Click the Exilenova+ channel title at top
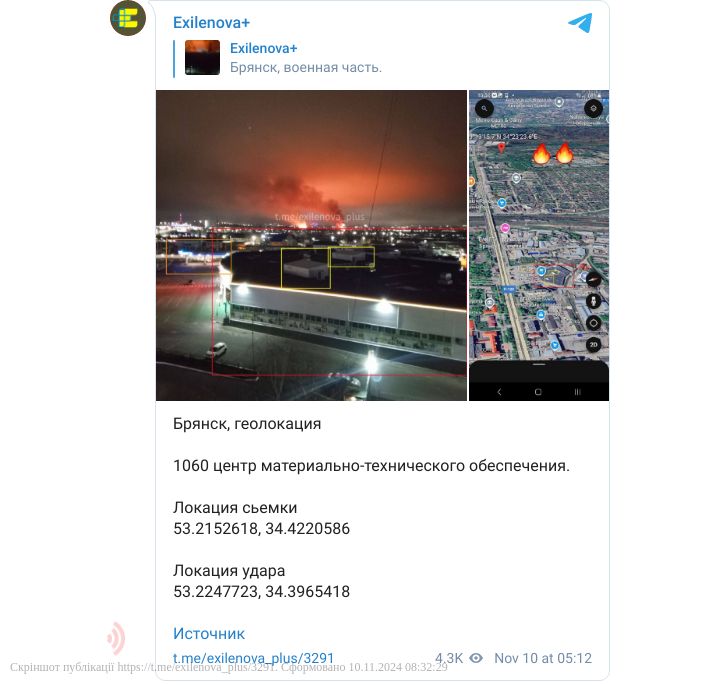The height and width of the screenshot is (685, 720). click(x=211, y=22)
